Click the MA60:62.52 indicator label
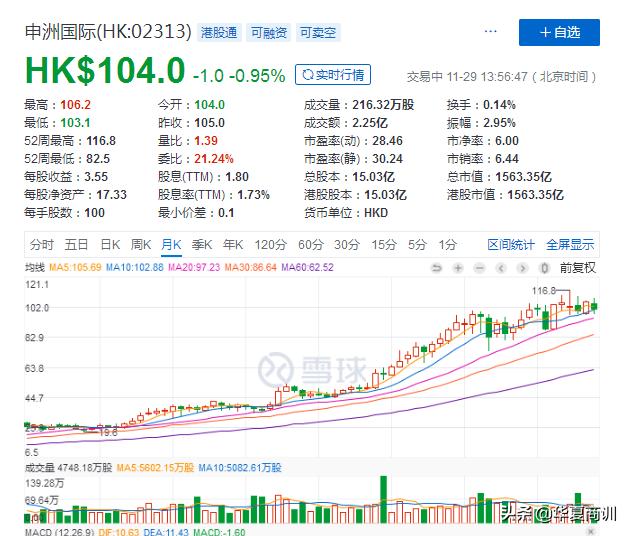Viewport: 631px width, 536px height. 307,267
